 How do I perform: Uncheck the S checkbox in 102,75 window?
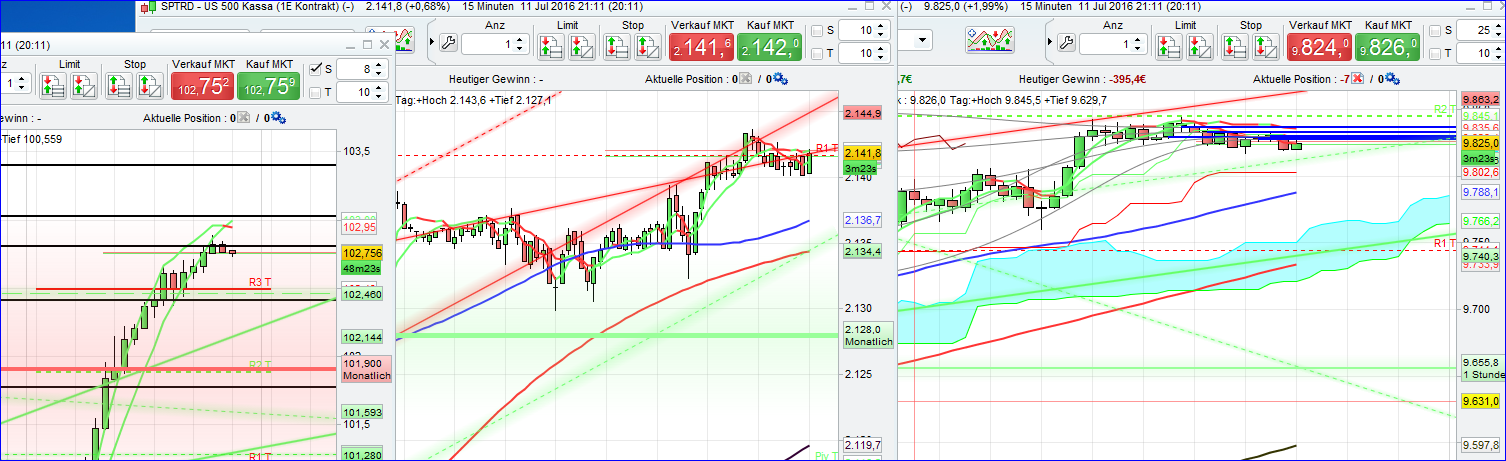point(316,69)
